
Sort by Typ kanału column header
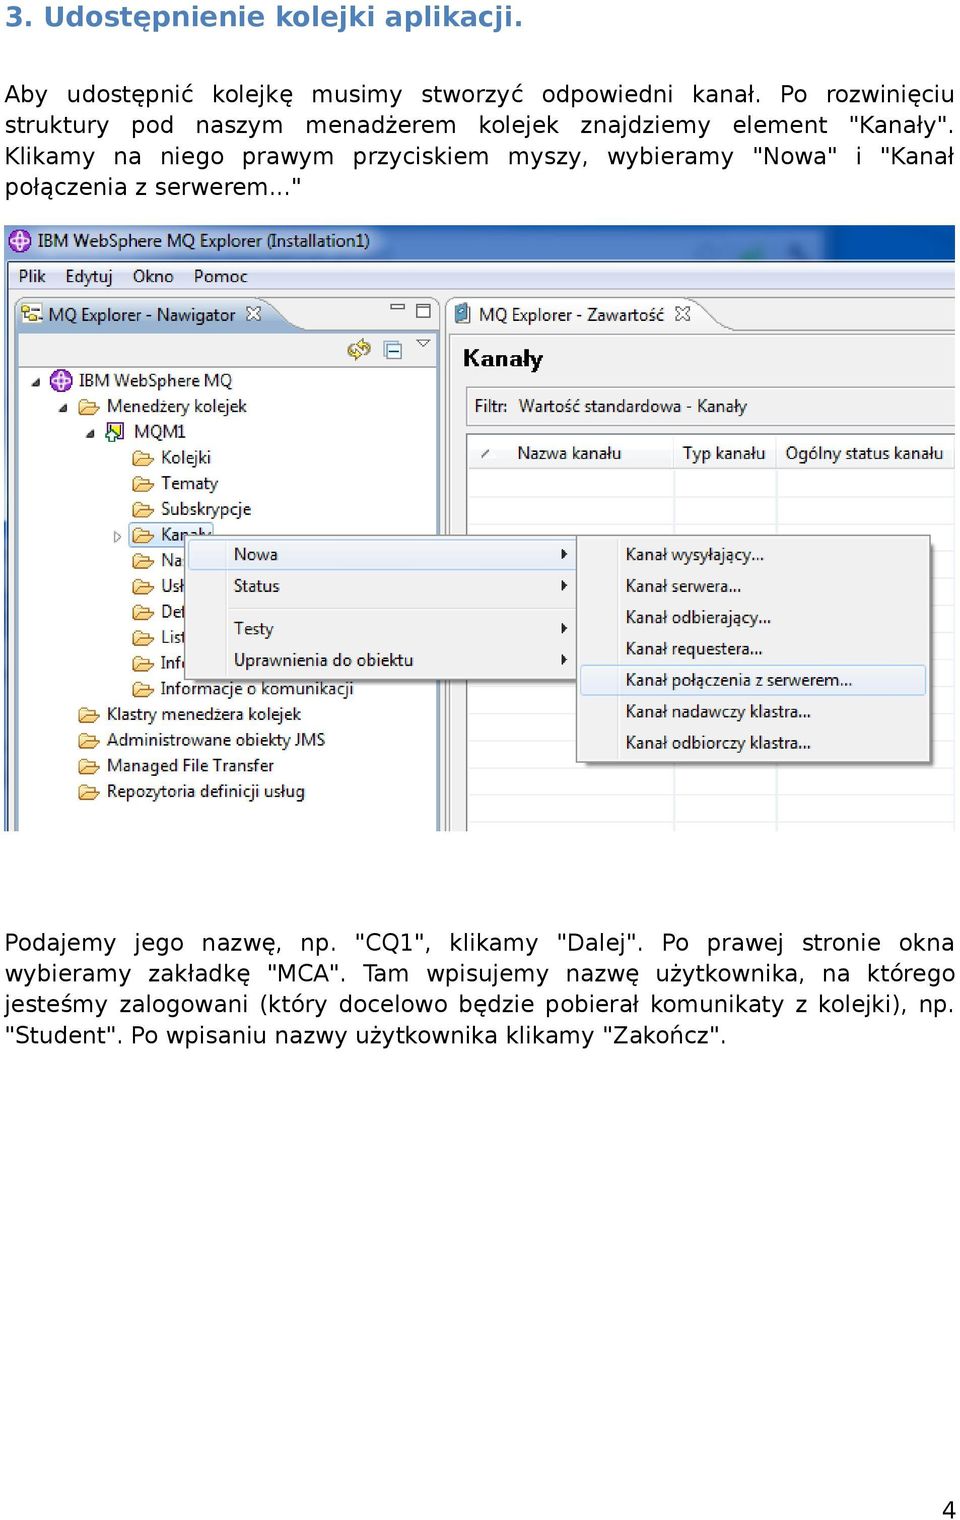724,453
